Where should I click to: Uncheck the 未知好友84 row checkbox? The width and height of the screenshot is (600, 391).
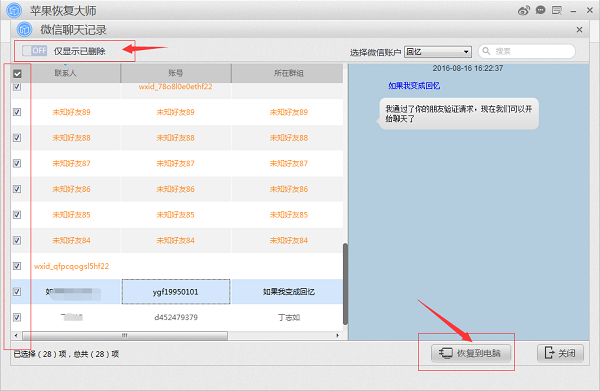click(17, 240)
